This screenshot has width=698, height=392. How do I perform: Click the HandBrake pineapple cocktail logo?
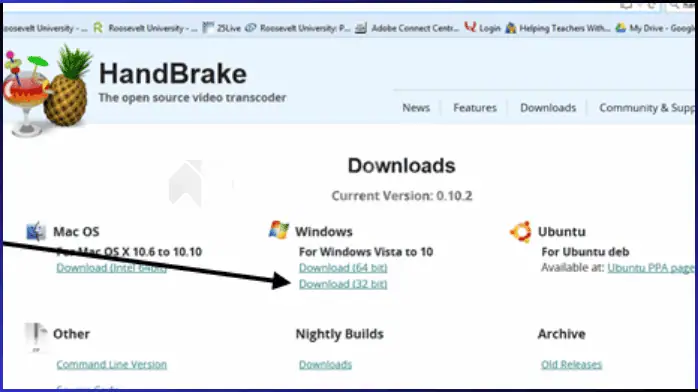[x=47, y=90]
